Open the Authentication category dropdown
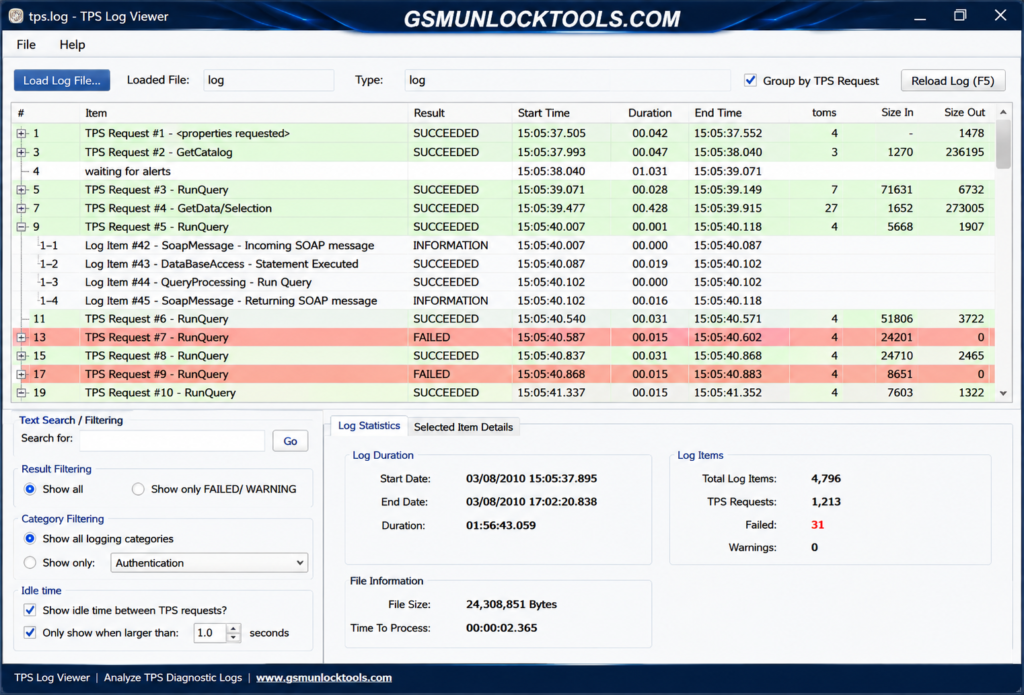This screenshot has width=1024, height=695. 209,562
